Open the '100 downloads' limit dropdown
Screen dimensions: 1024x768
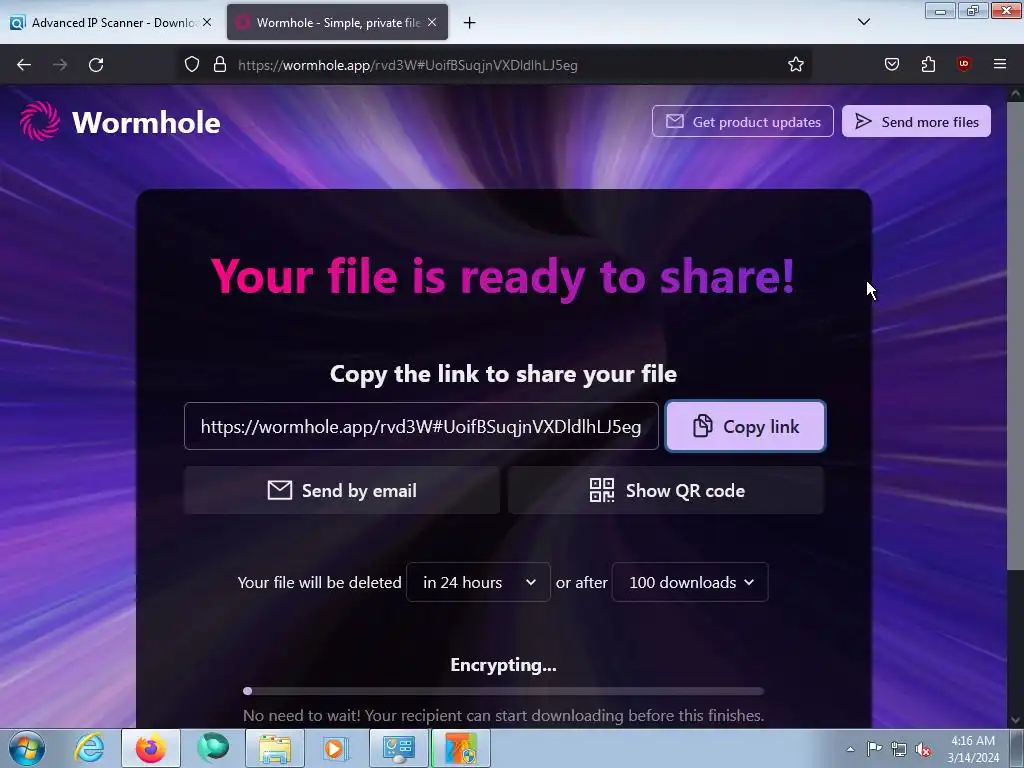690,583
